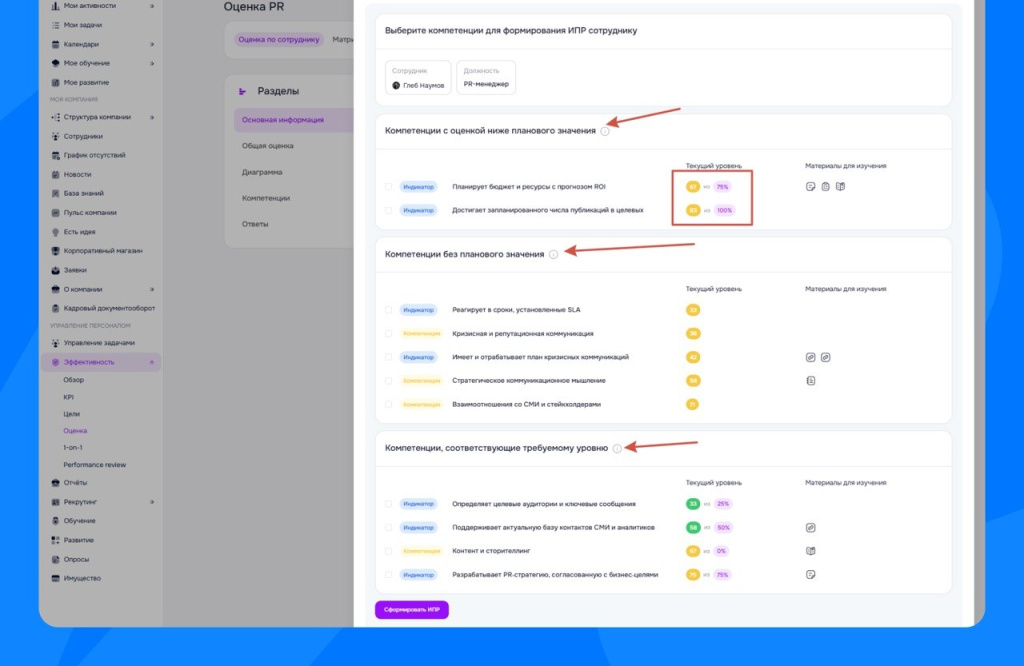This screenshot has width=1024, height=666.
Task: Expand Мои активности submenu arrow
Action: click(152, 6)
